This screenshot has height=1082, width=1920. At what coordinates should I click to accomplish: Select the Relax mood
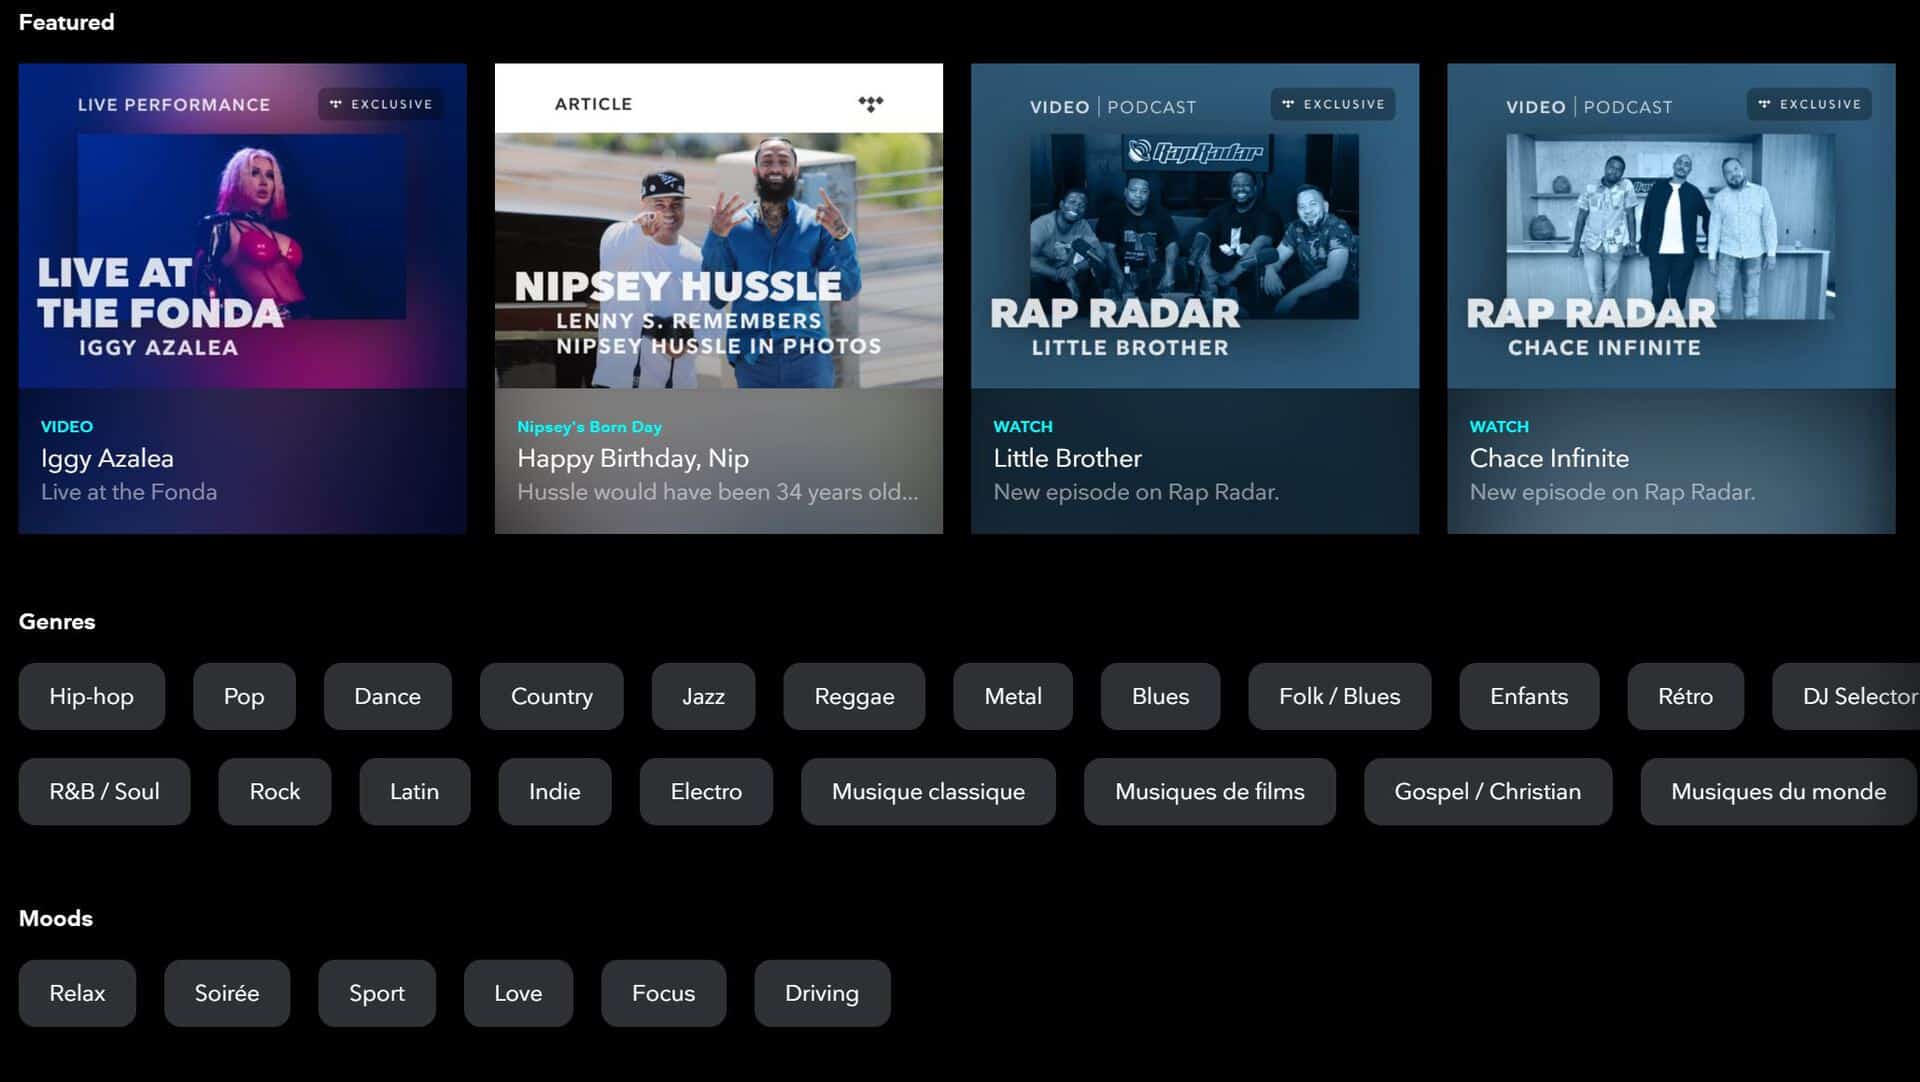pos(77,993)
